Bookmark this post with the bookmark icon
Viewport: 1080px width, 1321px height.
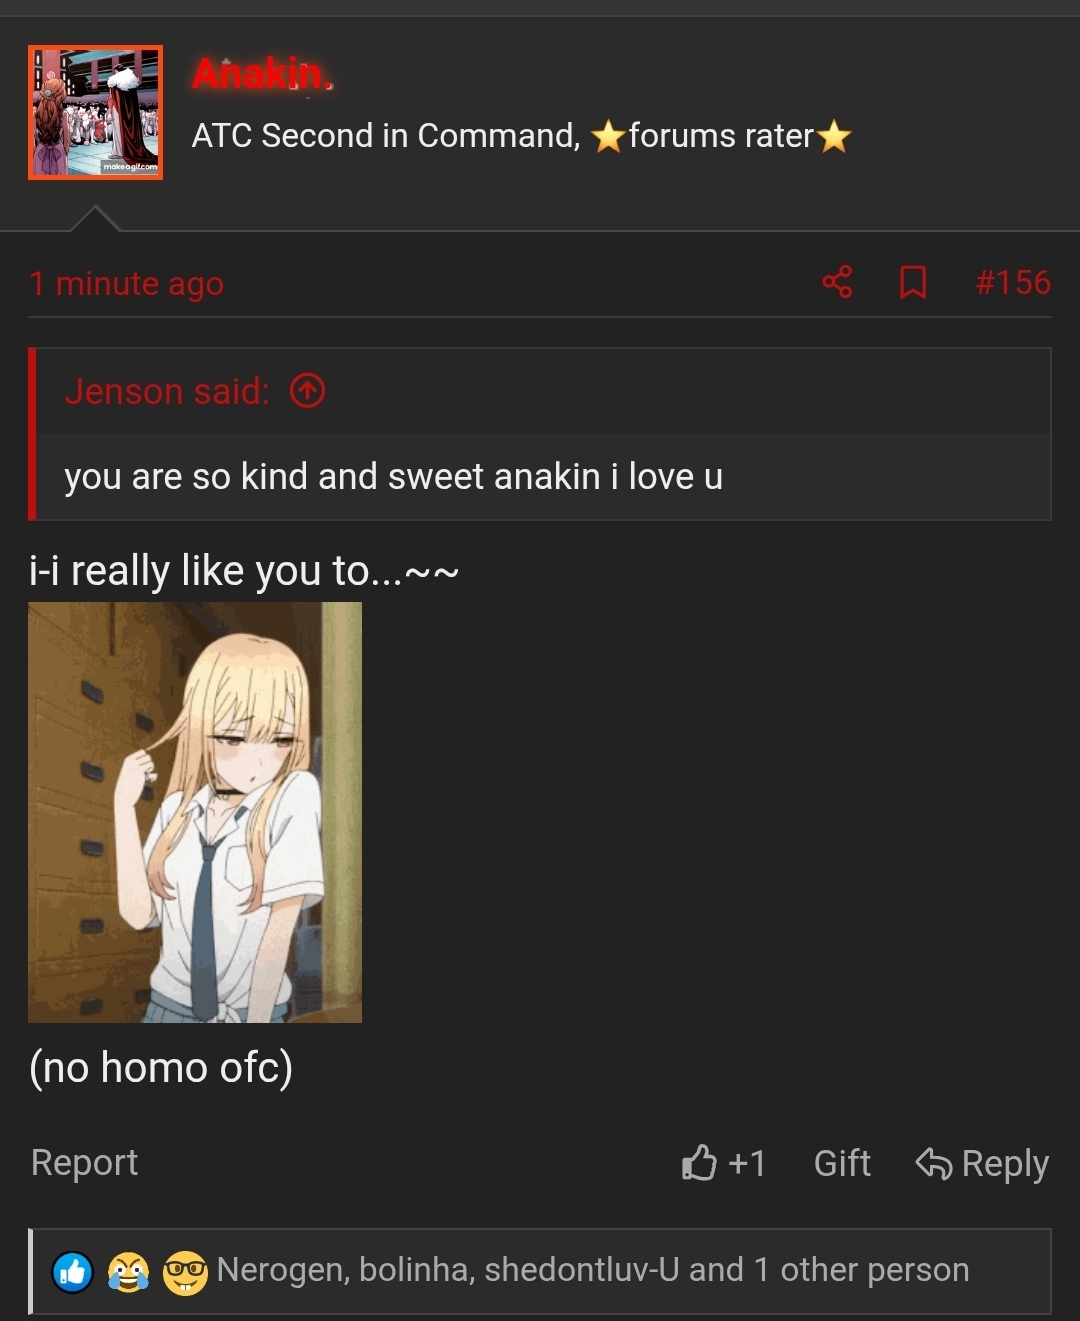[x=912, y=282]
